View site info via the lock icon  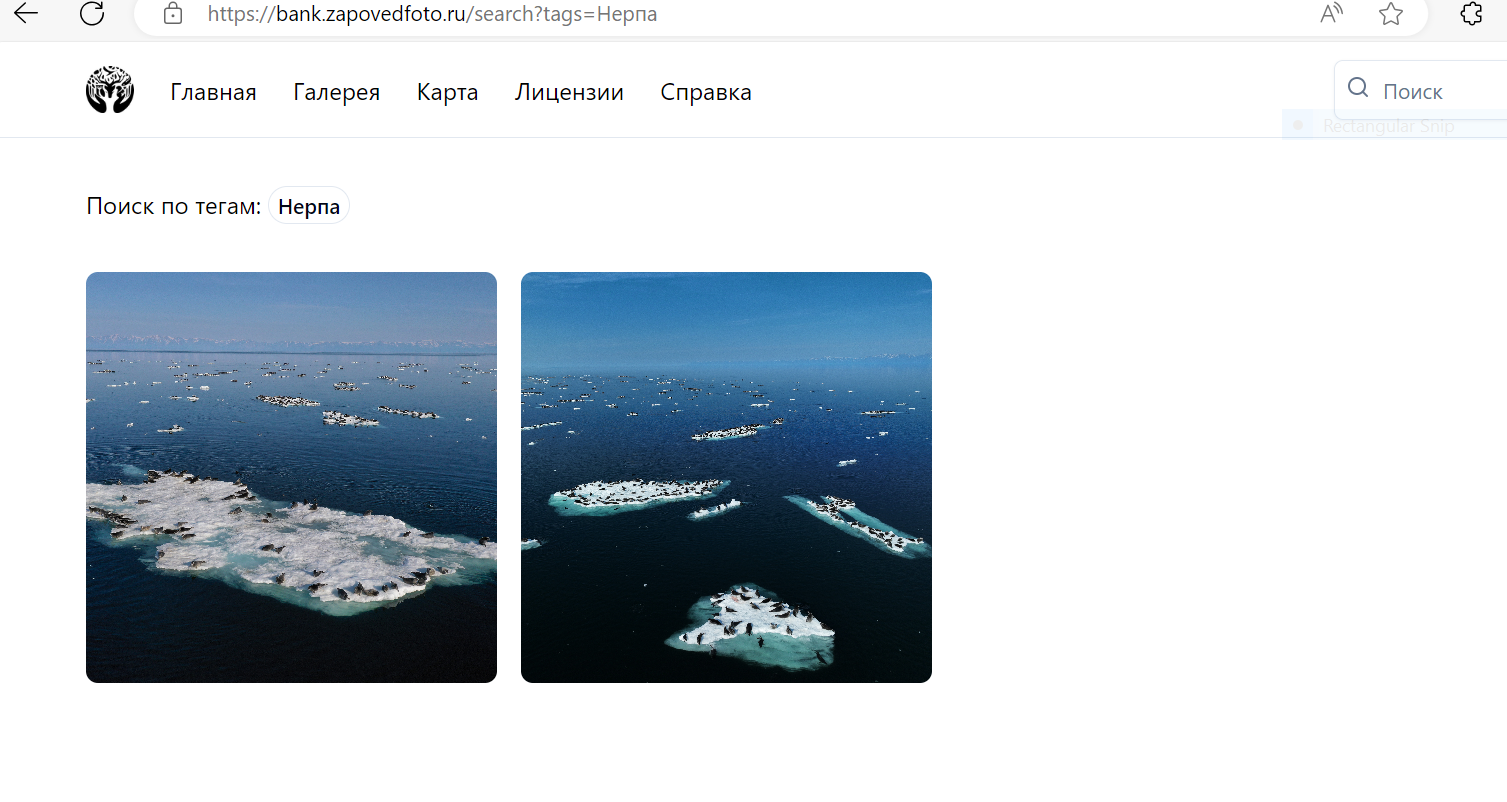173,14
